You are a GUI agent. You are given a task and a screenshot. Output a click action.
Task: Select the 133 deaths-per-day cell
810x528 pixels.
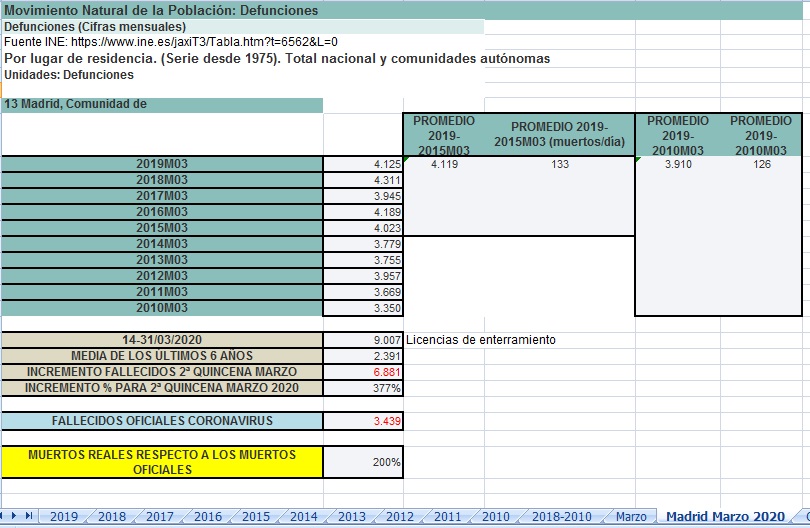coord(559,164)
